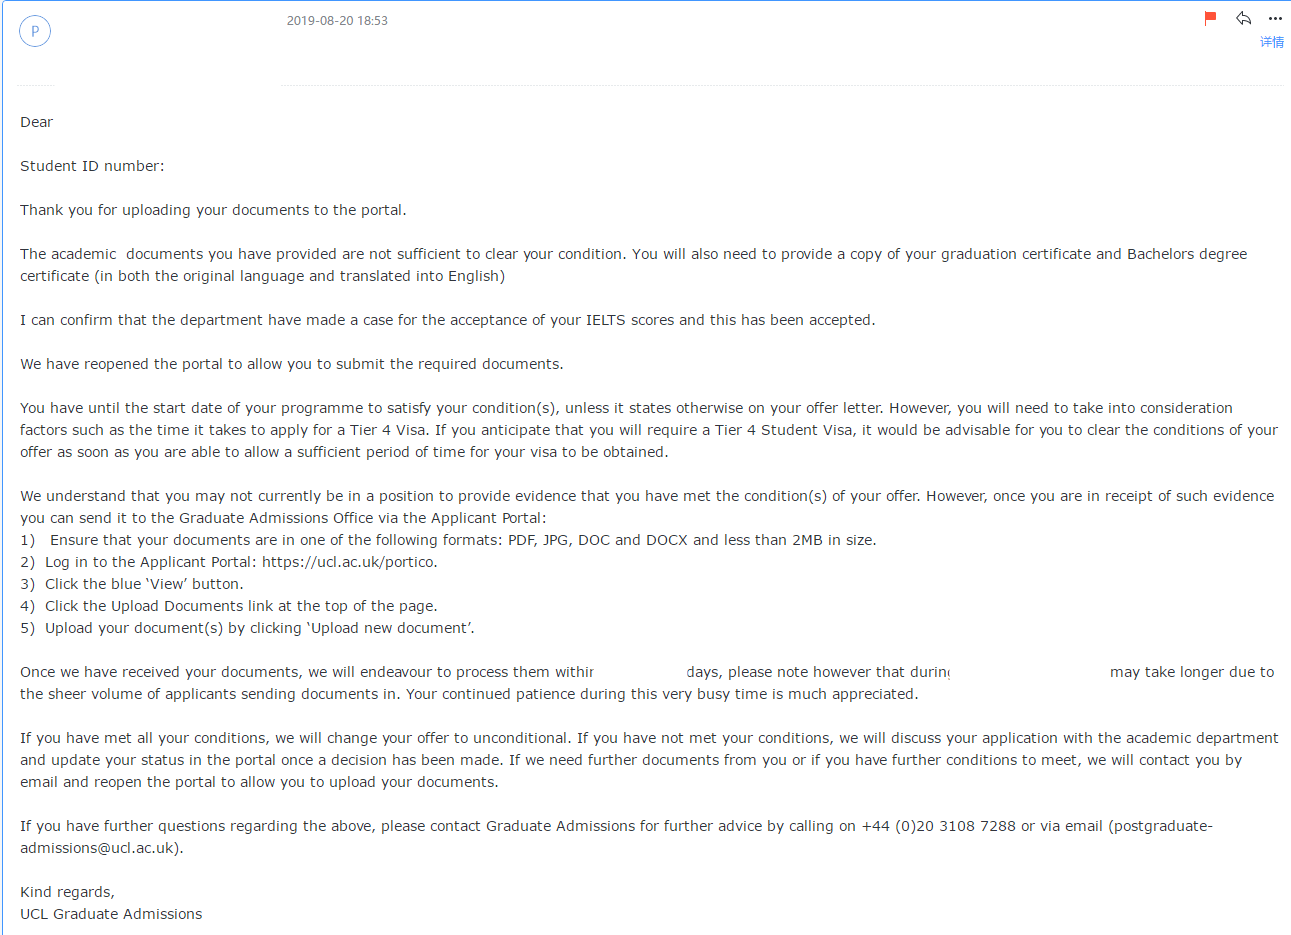Open the sender avatar labeled P

[x=35, y=31]
